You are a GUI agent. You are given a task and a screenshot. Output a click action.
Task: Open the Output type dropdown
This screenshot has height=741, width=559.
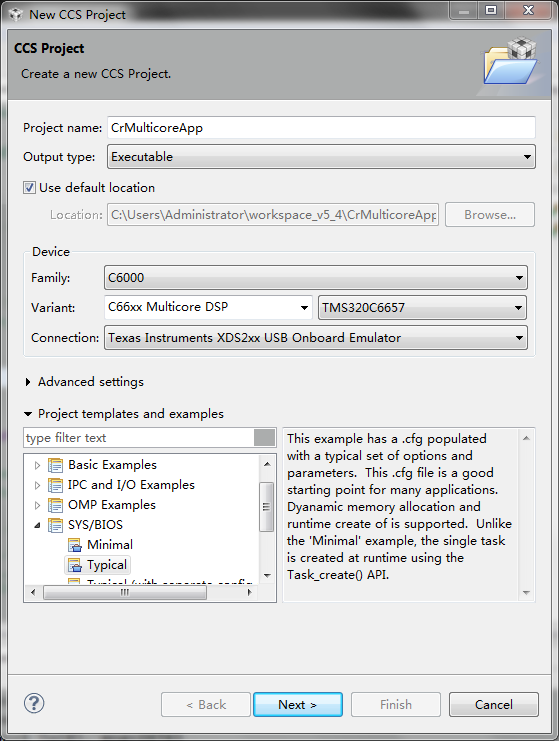pos(321,157)
